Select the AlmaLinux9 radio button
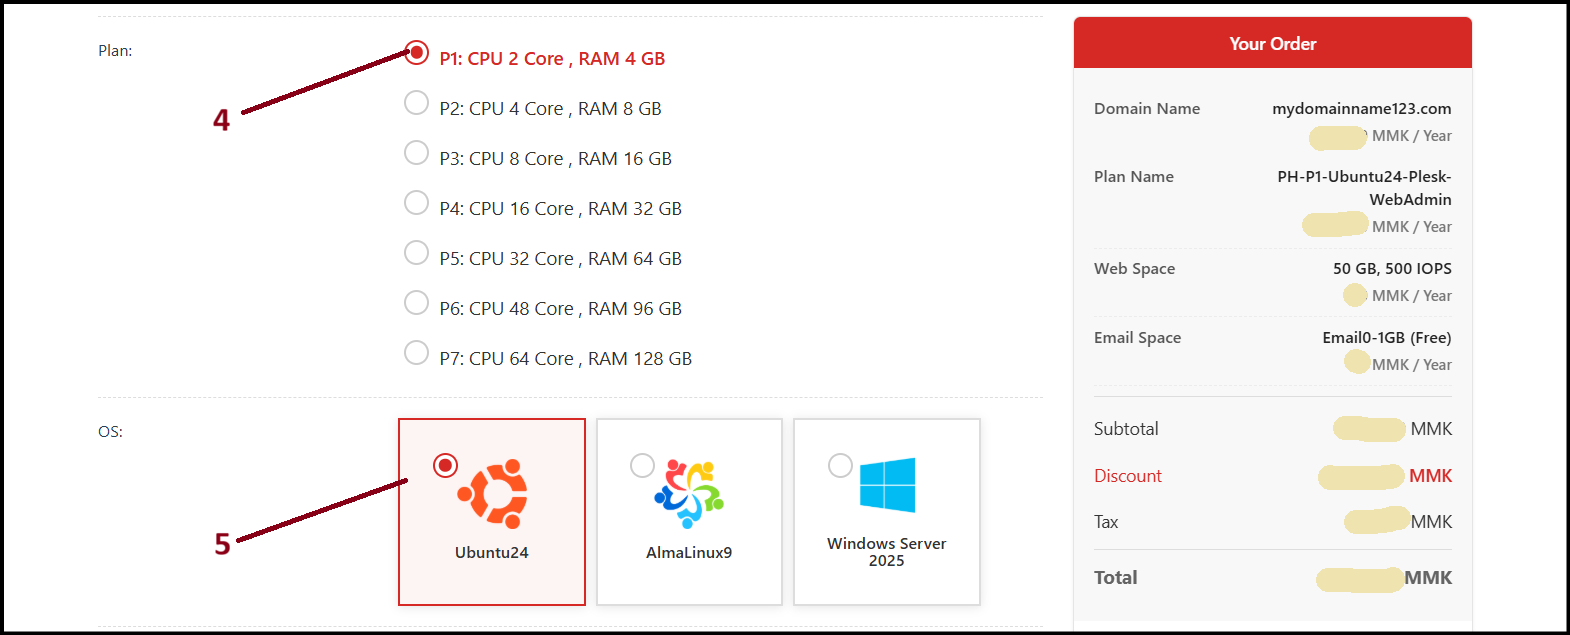1570x635 pixels. [643, 466]
